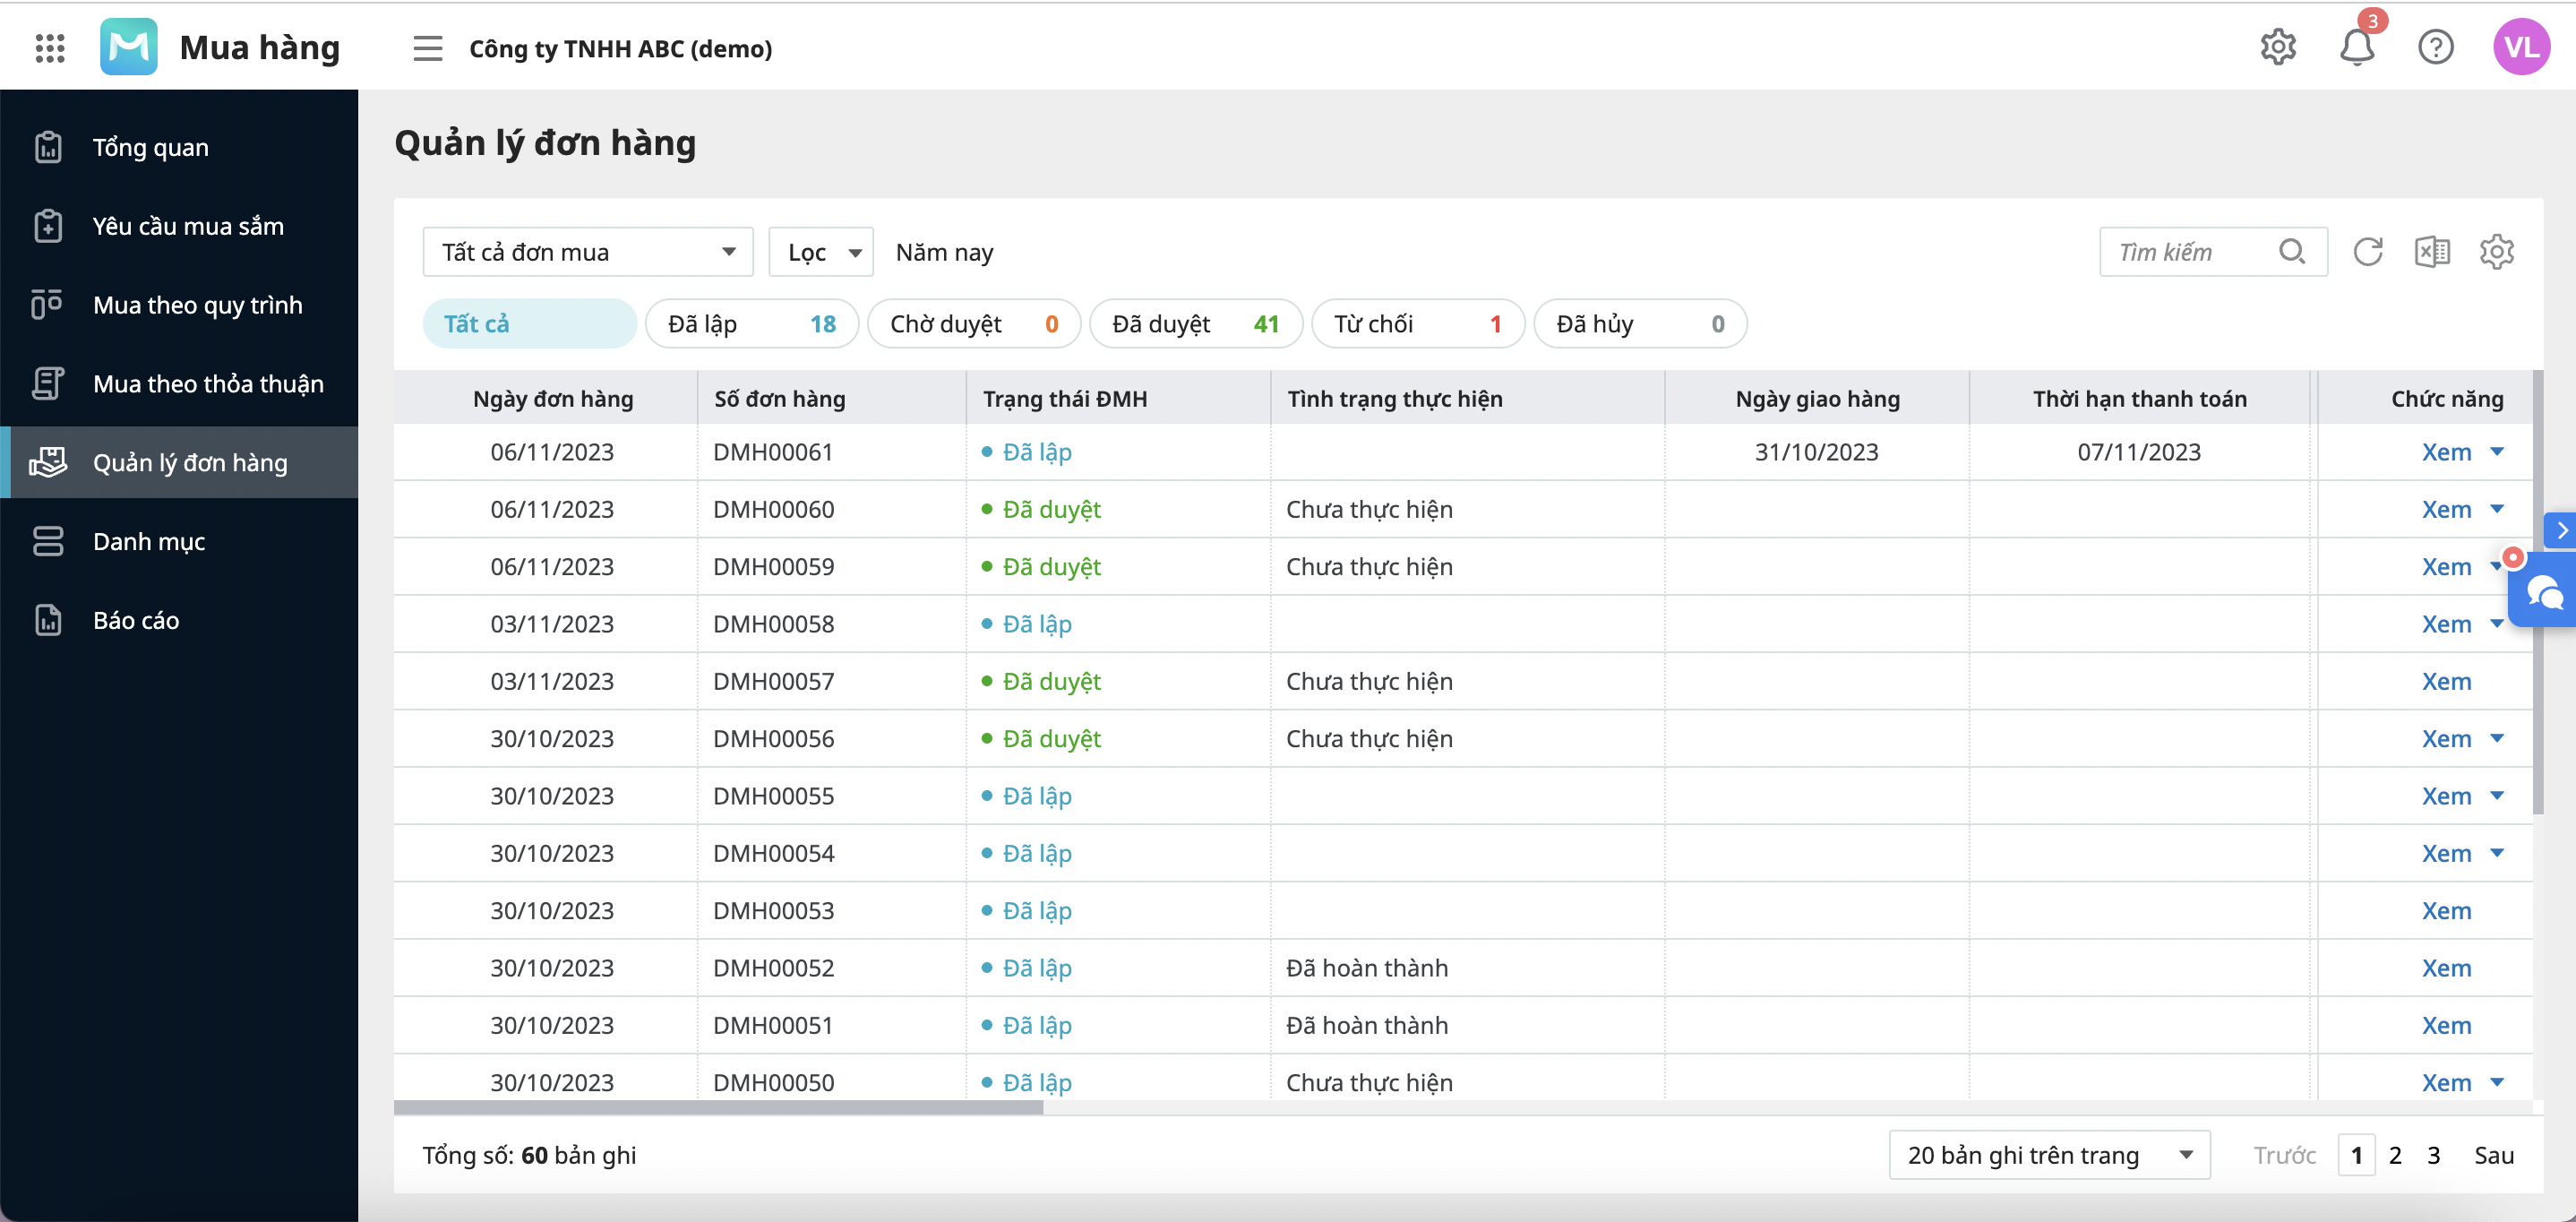The image size is (2576, 1222).
Task: Click the Mua theo thỏa thuận icon
Action: pyautogui.click(x=48, y=384)
